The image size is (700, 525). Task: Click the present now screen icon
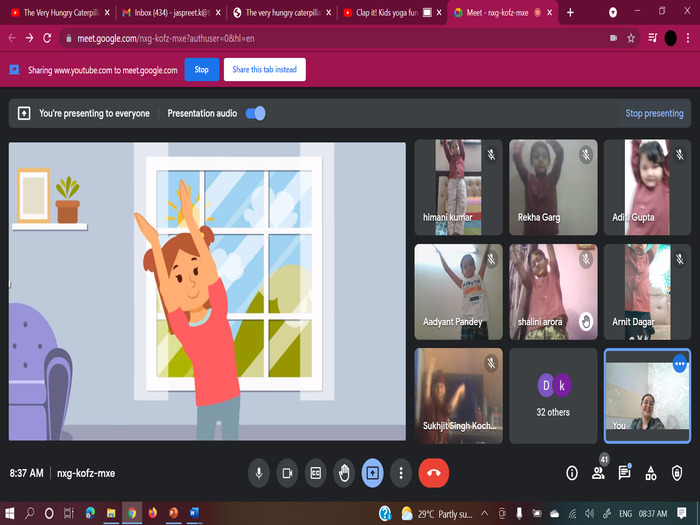click(372, 473)
